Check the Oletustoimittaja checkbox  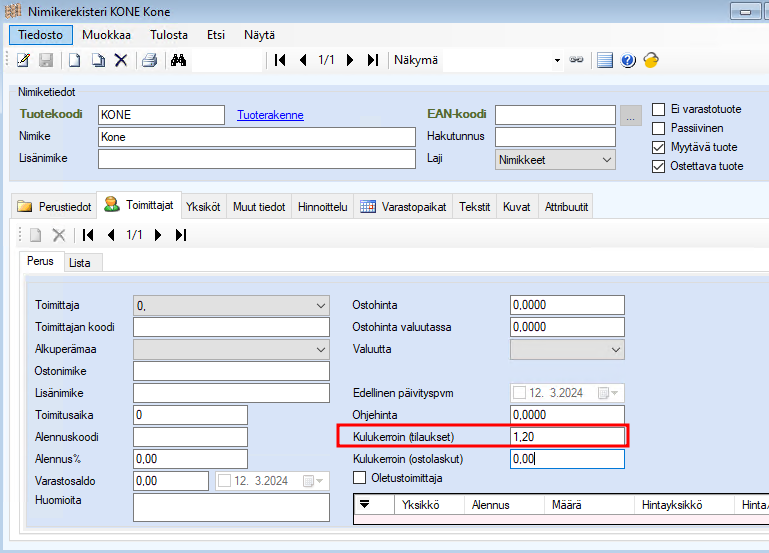[360, 477]
